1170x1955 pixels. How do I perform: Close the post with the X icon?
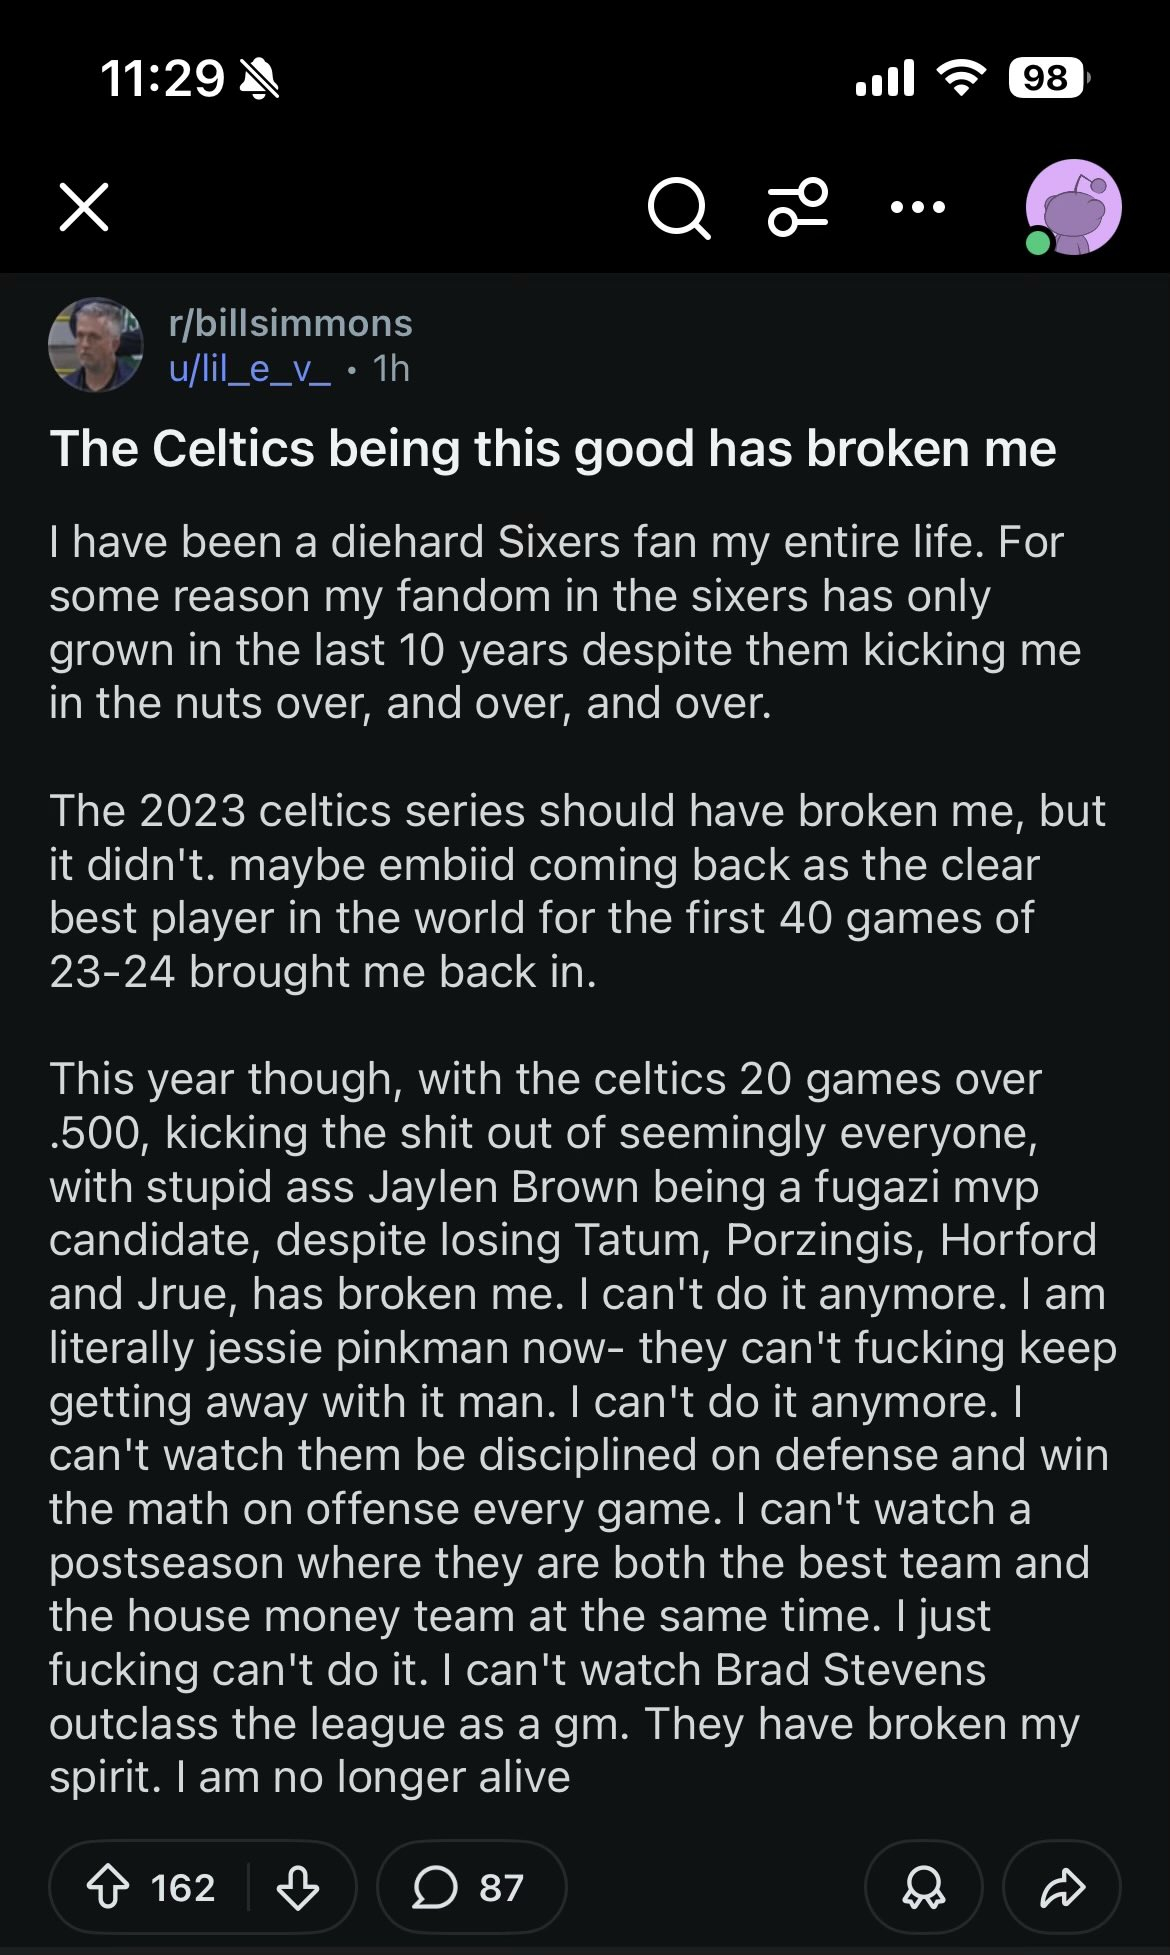84,208
